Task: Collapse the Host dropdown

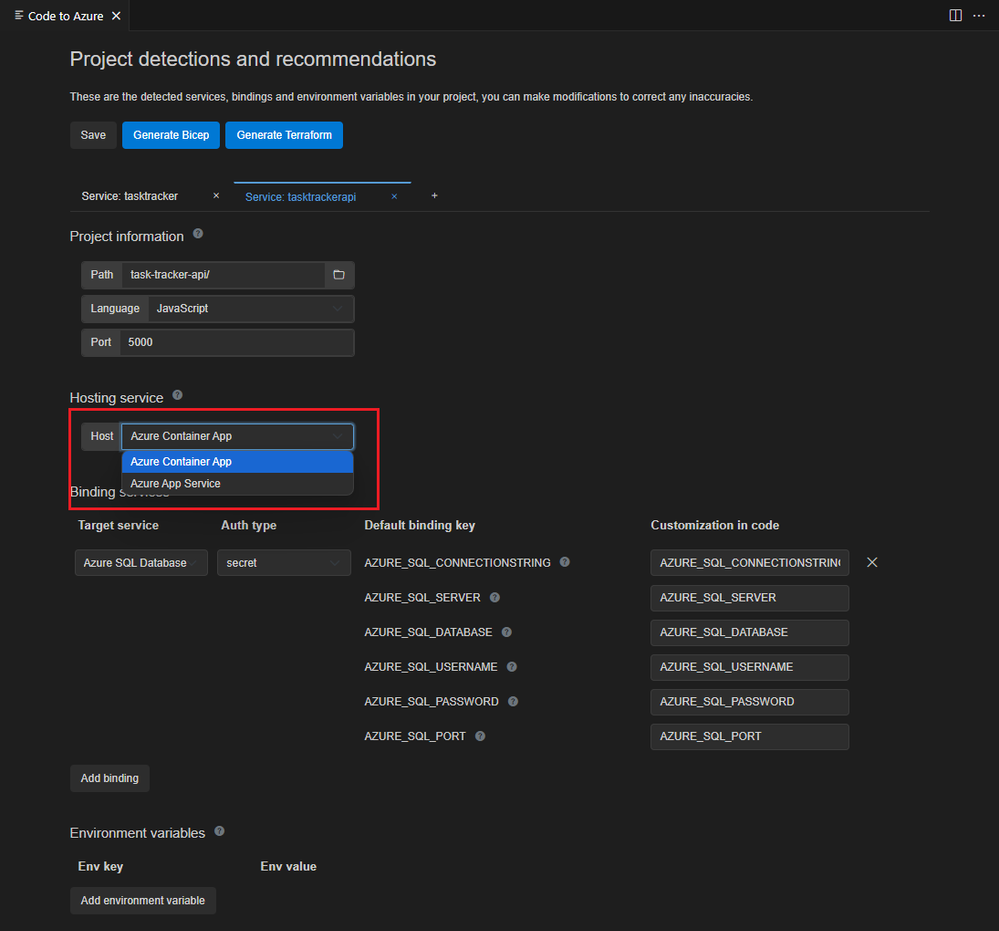Action: 237,437
